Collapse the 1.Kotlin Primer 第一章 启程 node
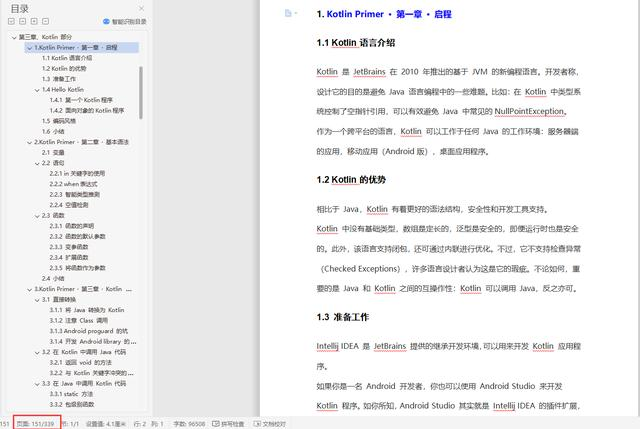 pyautogui.click(x=29, y=48)
